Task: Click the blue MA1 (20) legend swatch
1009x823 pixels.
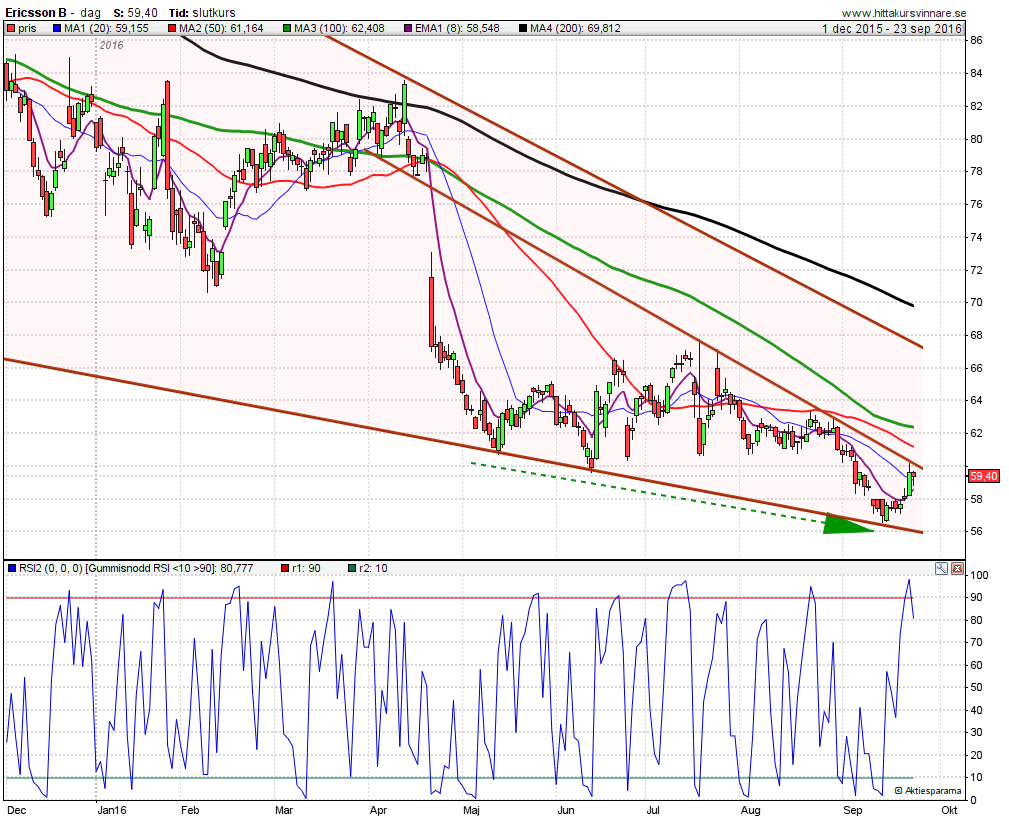Action: point(57,28)
